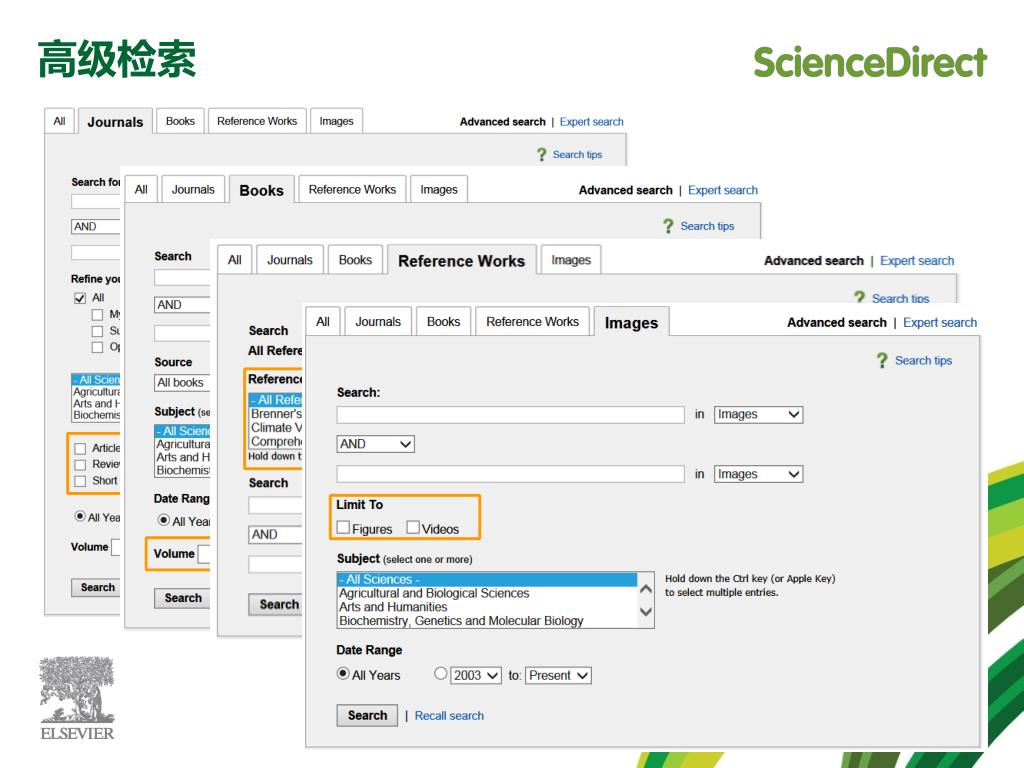
Task: Click Advanced search text in Images panel
Action: point(837,323)
